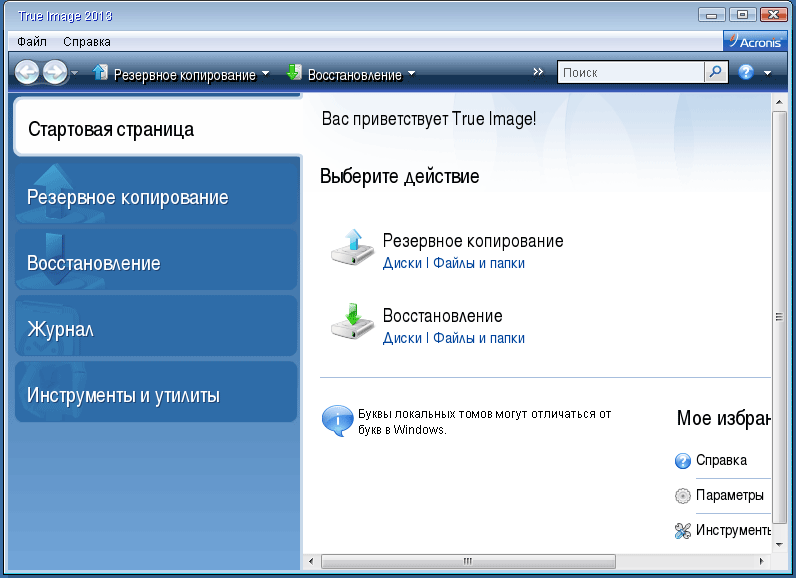Open Справка in Мое избранное

point(721,460)
